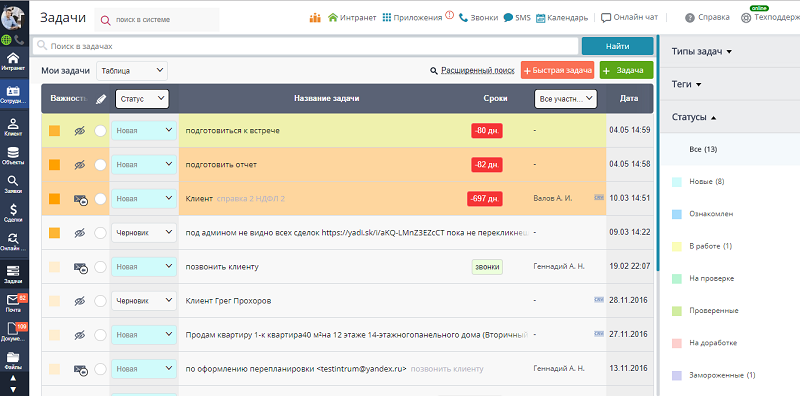This screenshot has width=800, height=396.
Task: Open Справка help link
Action: [x=707, y=18]
